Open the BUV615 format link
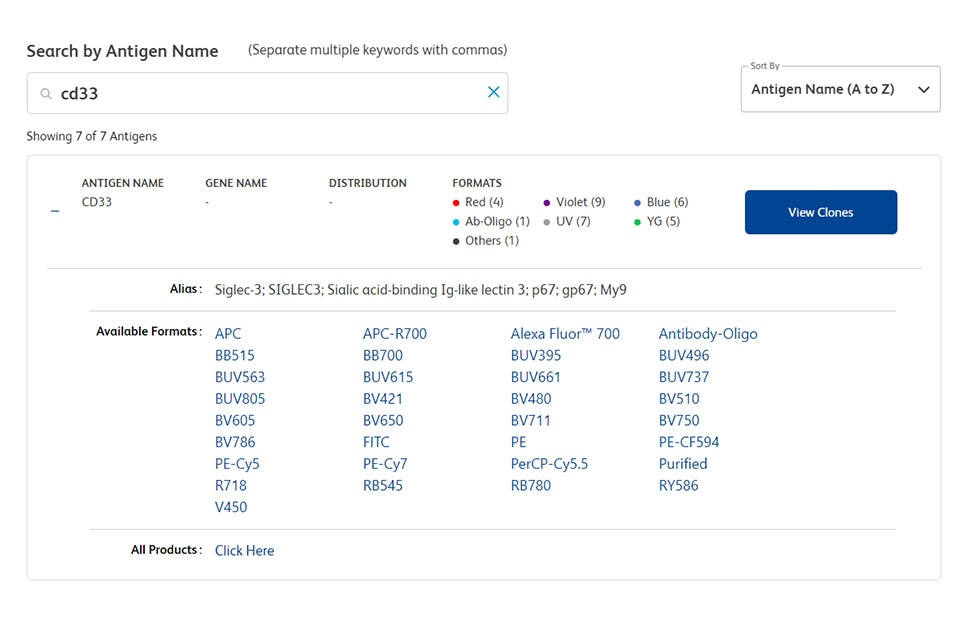This screenshot has width=970, height=623. (388, 377)
